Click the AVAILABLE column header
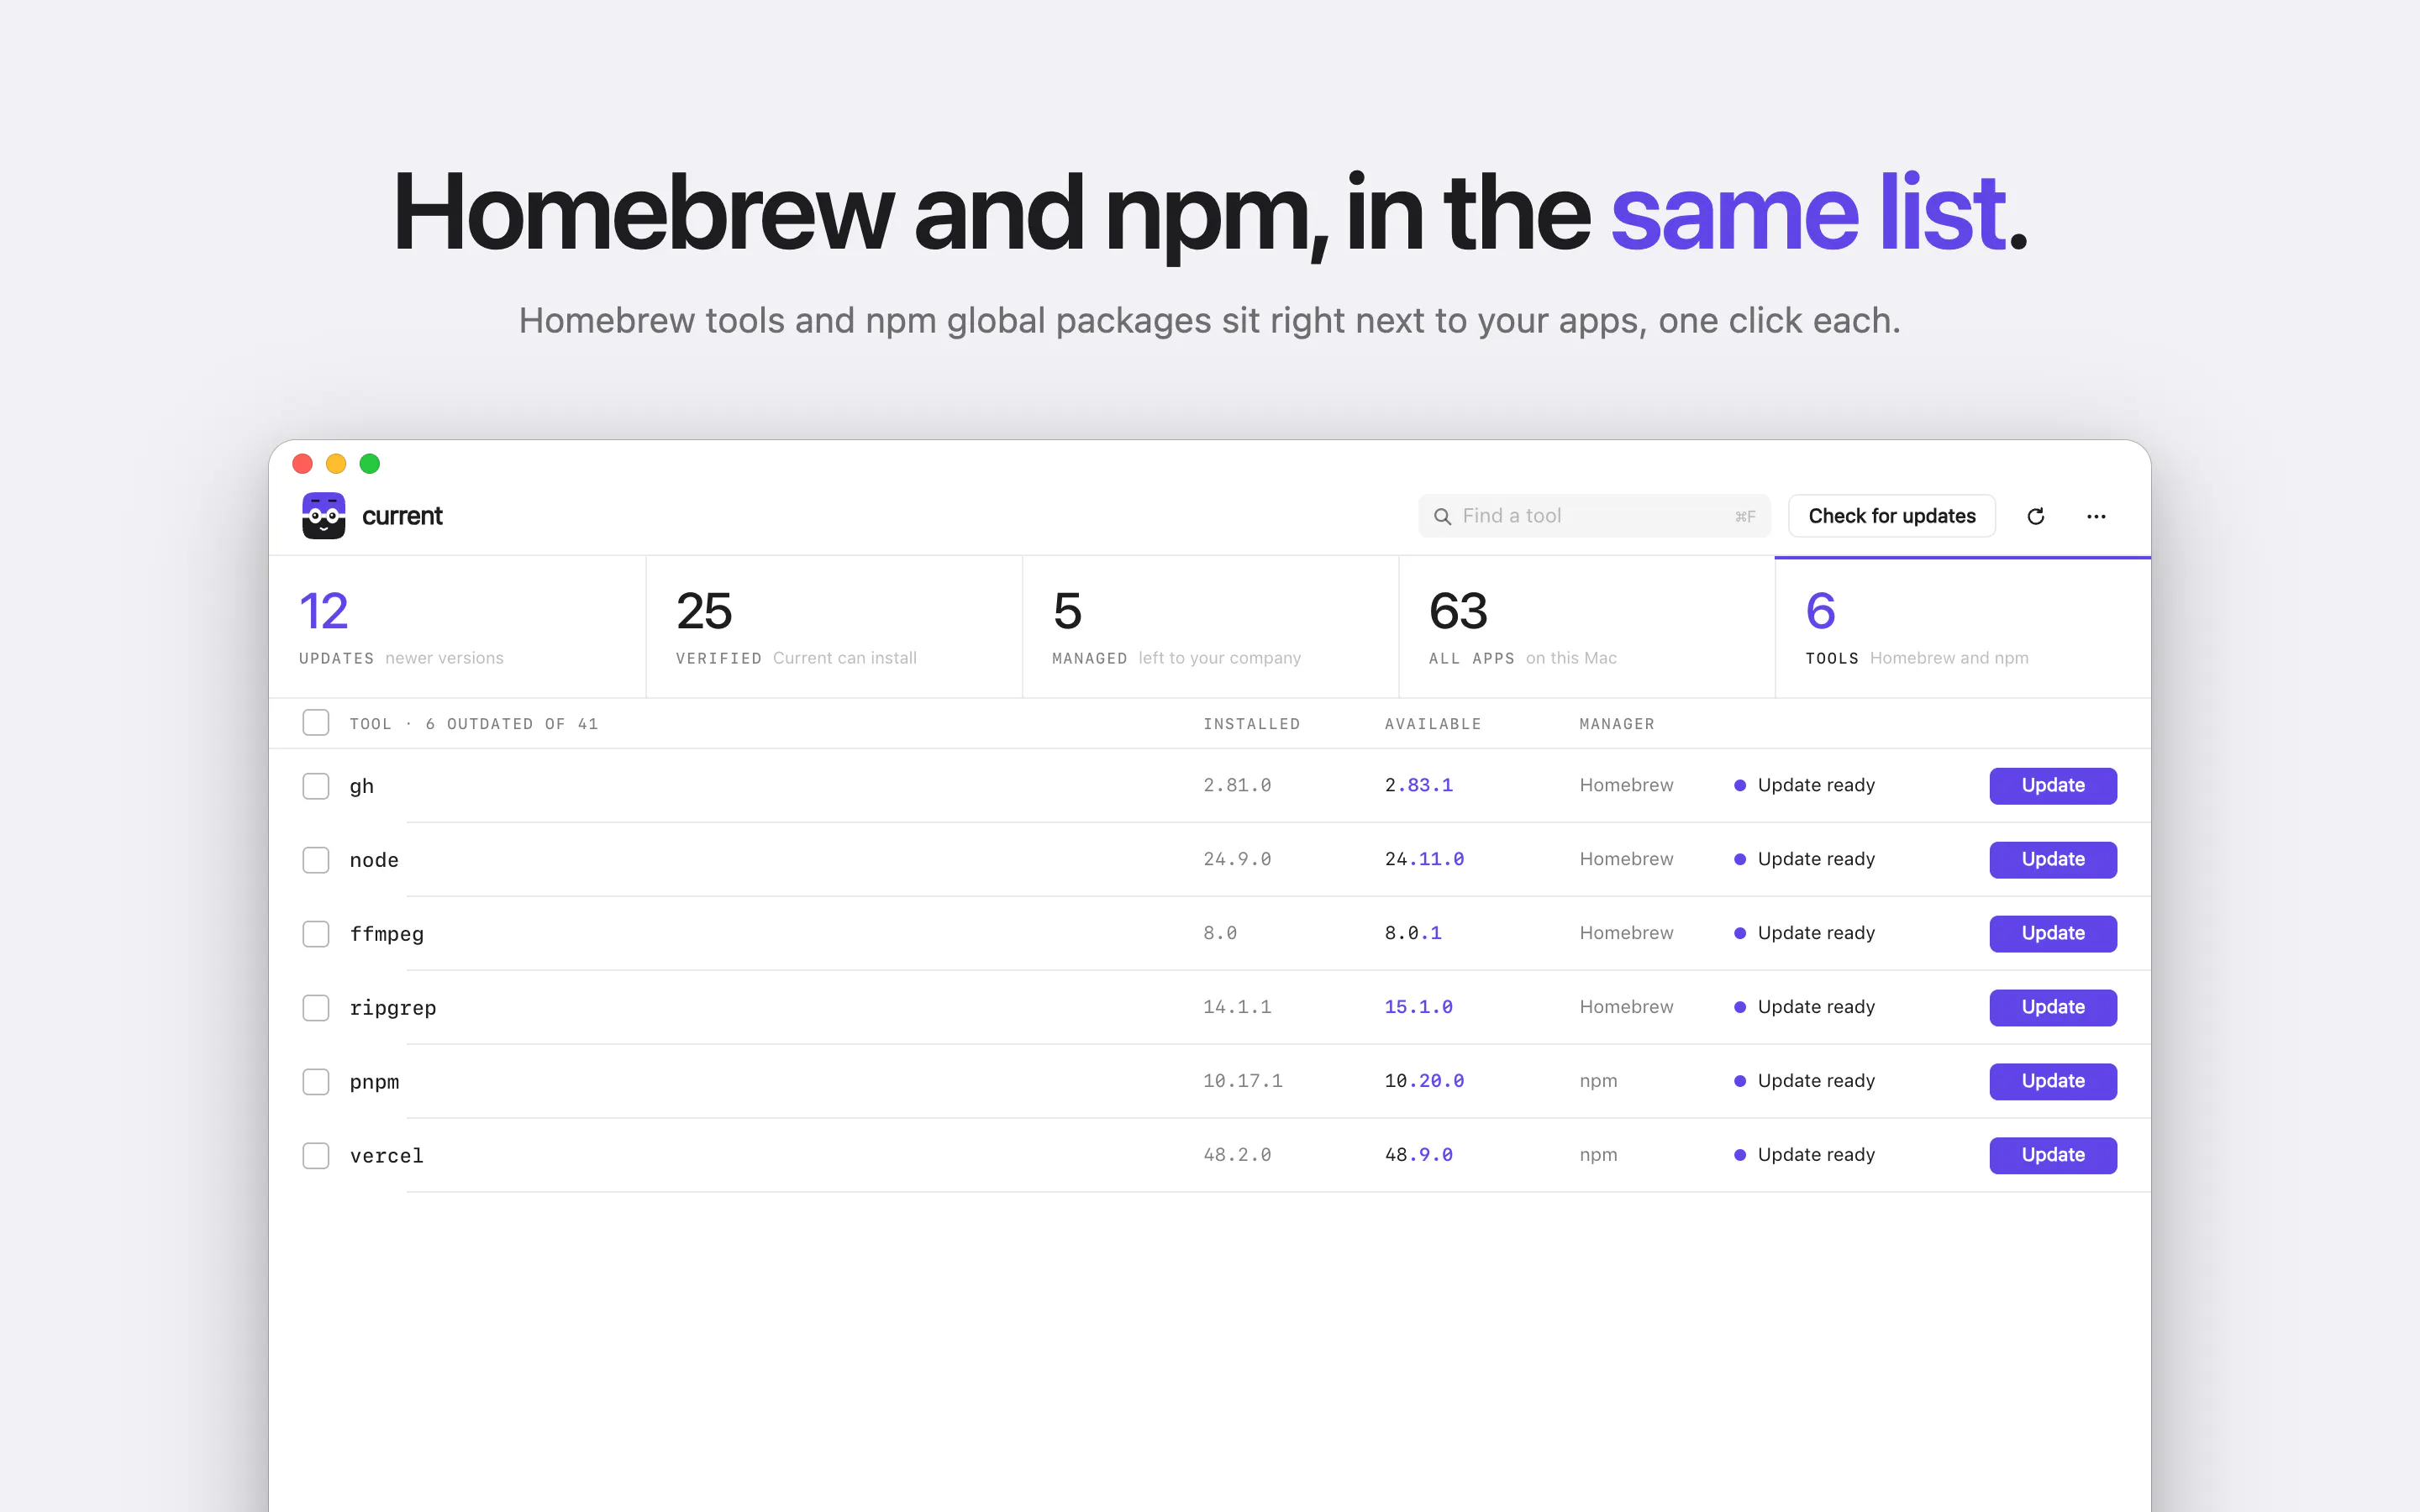 pyautogui.click(x=1433, y=724)
